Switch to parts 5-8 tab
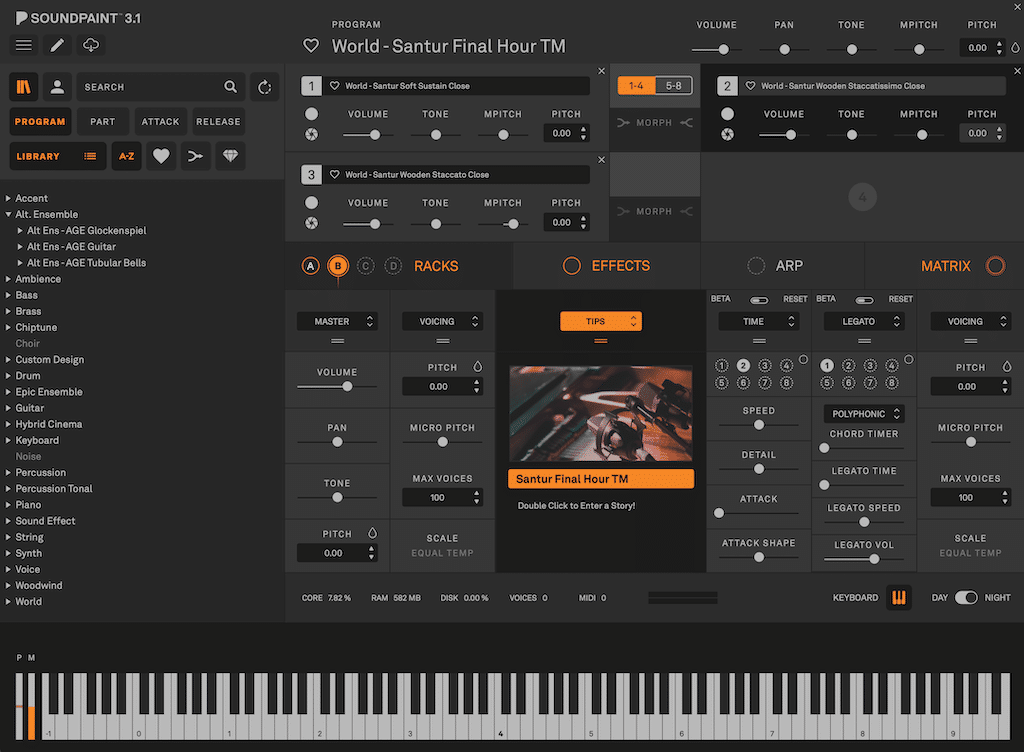1024x752 pixels. (673, 86)
